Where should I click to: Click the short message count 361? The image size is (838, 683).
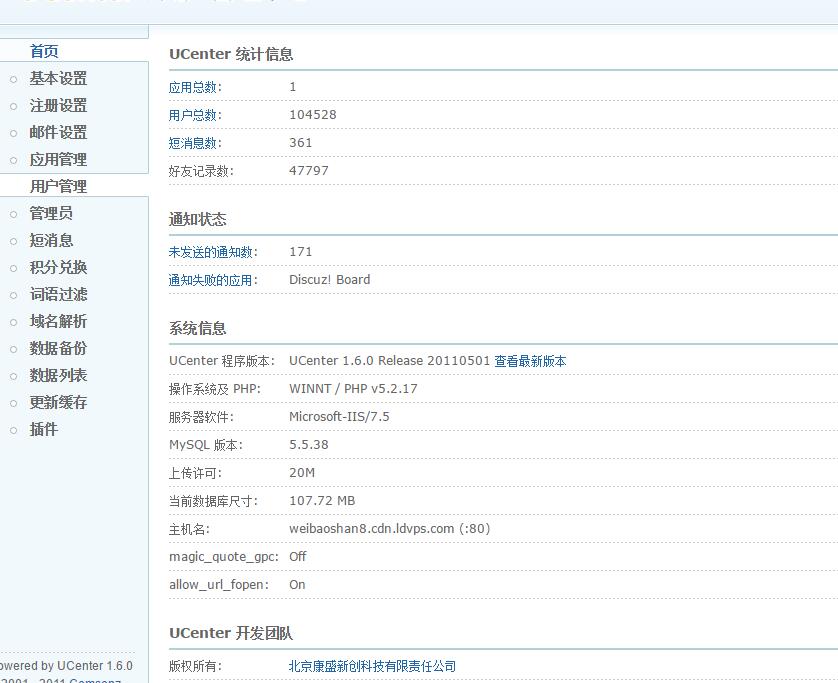301,143
